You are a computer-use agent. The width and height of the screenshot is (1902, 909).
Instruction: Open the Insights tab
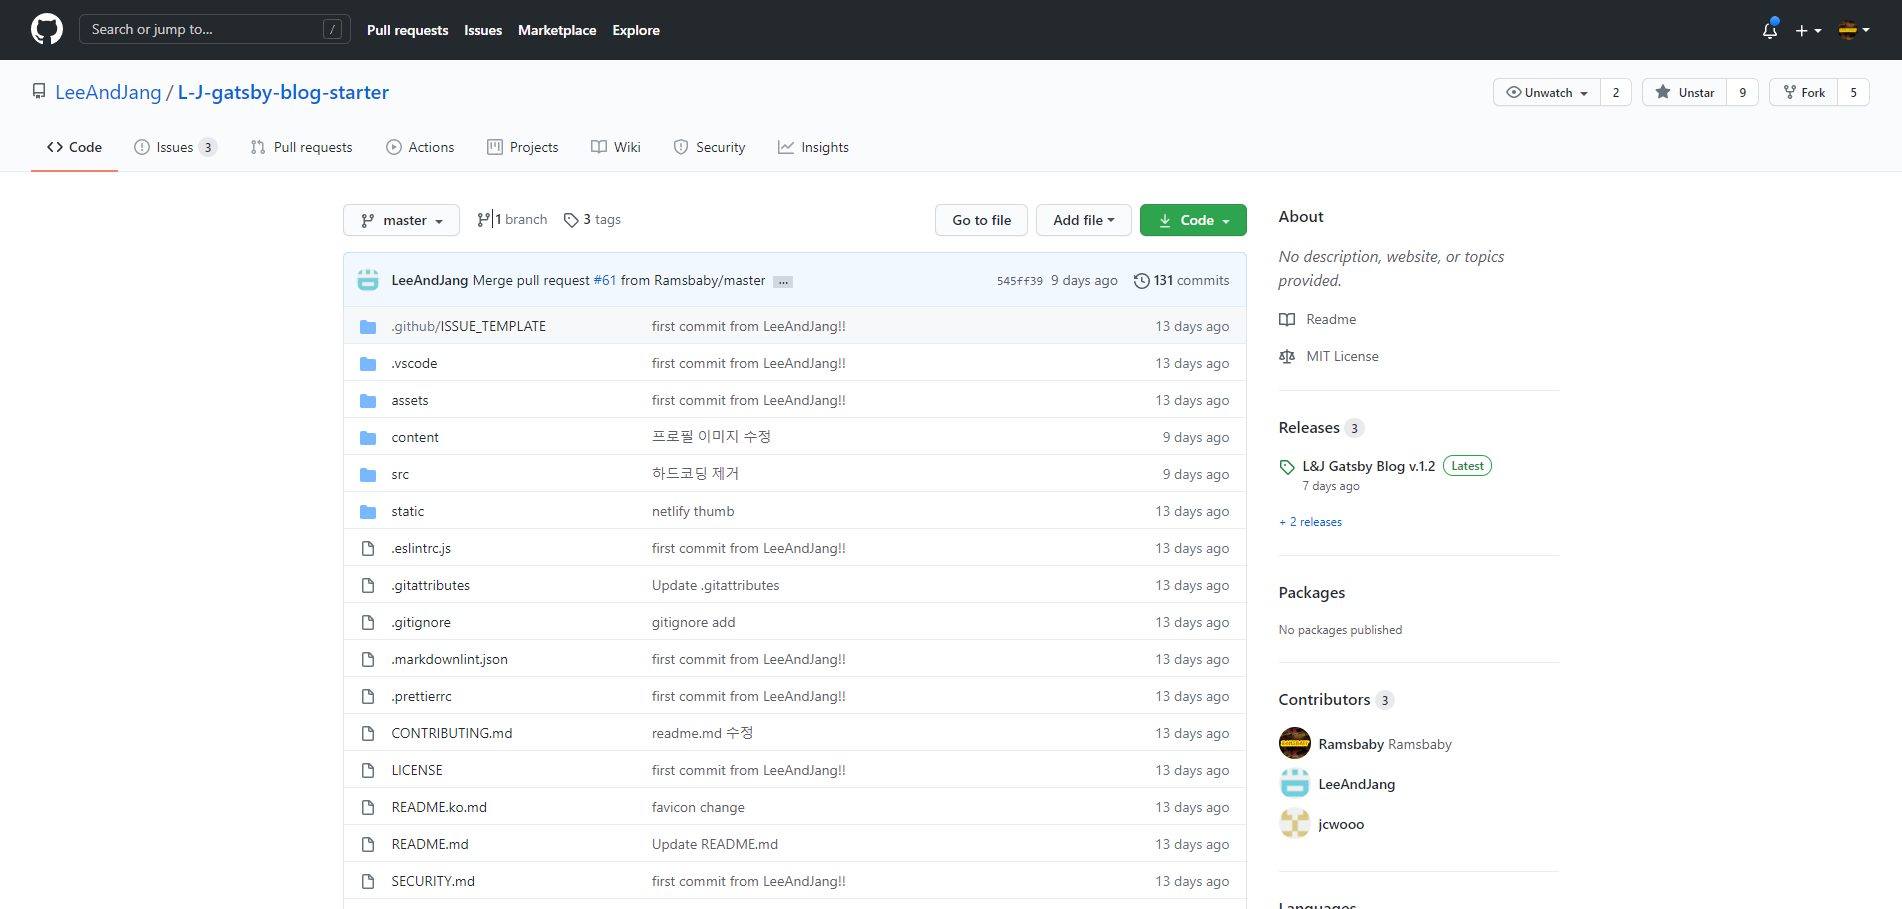click(x=813, y=147)
